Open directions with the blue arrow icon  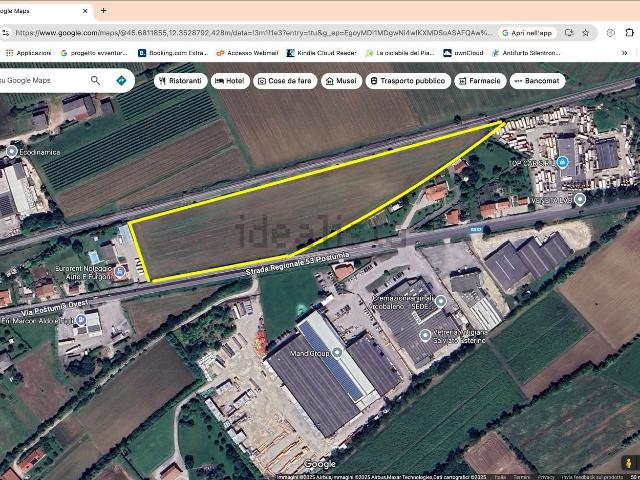point(121,80)
